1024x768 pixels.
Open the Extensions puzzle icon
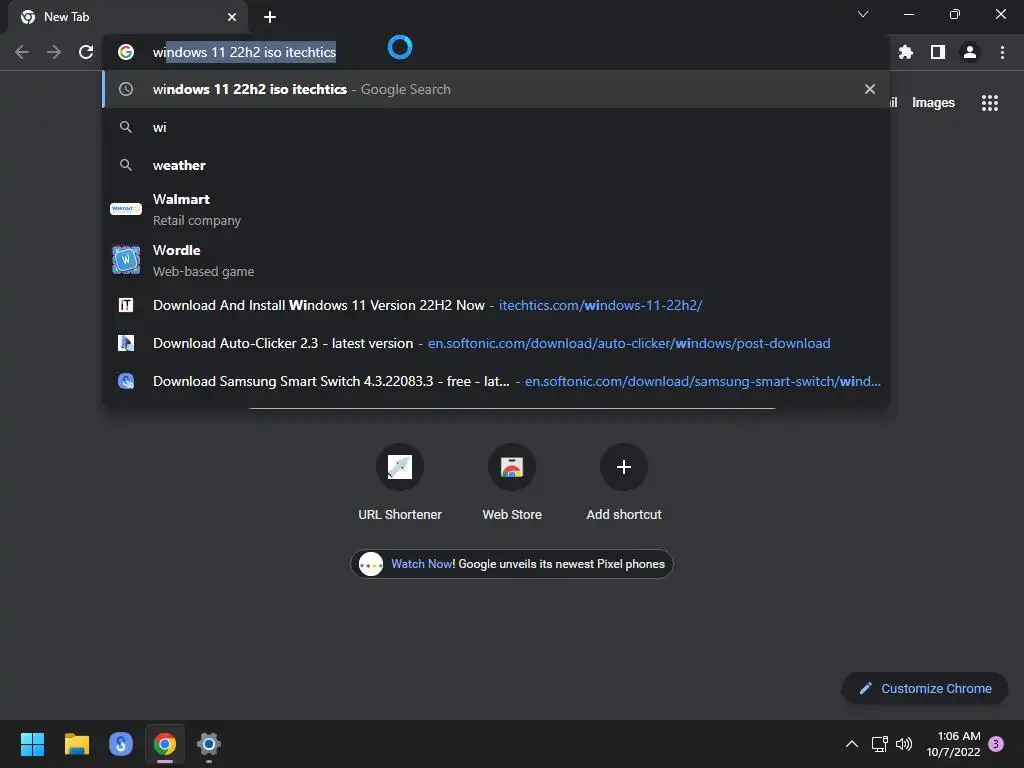coord(905,52)
